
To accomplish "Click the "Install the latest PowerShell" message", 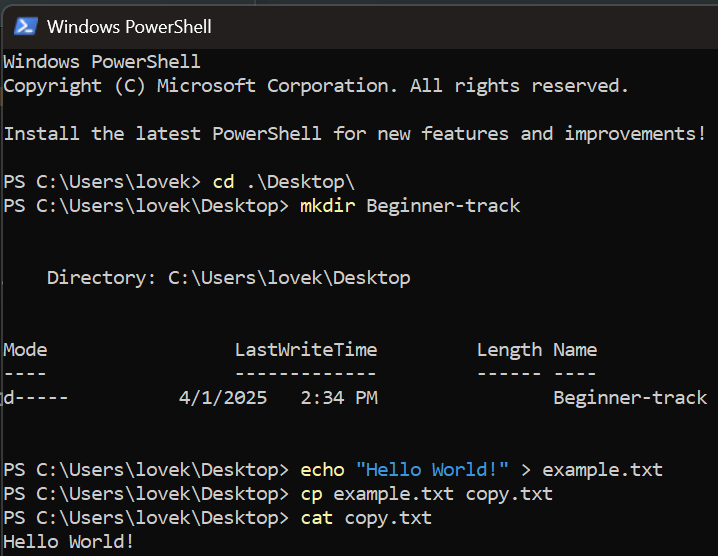I will pos(354,134).
